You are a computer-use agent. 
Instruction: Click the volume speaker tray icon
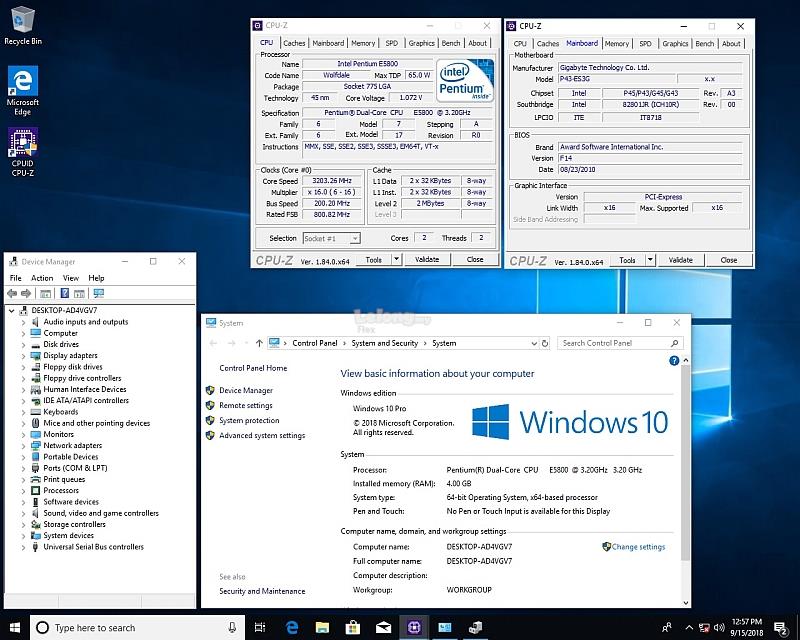[719, 628]
